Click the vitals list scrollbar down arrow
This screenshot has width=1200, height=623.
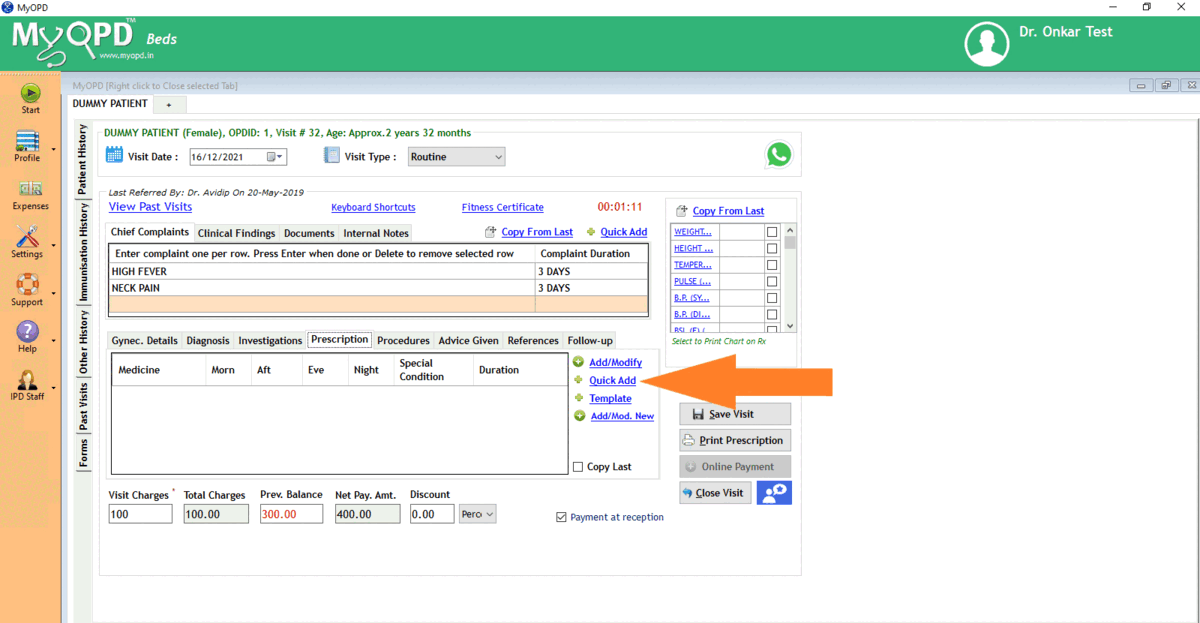790,326
